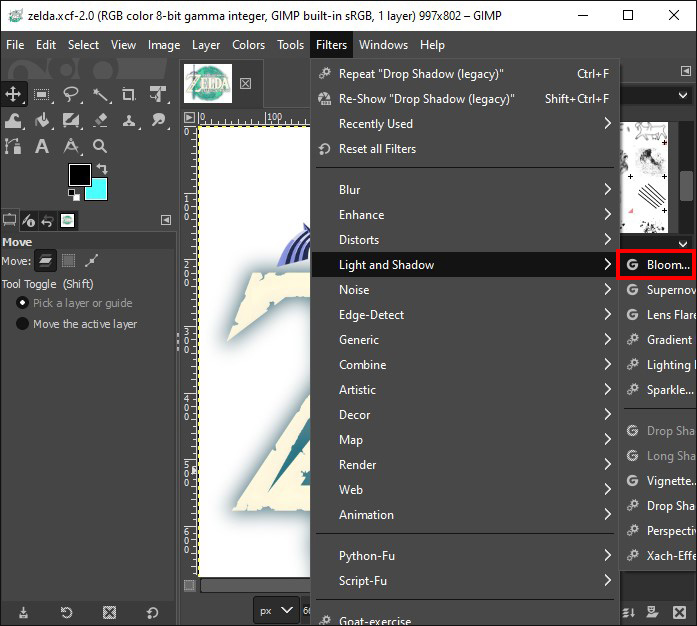Image resolution: width=697 pixels, height=626 pixels.
Task: Swap foreground and background colors
Action: pos(101,169)
